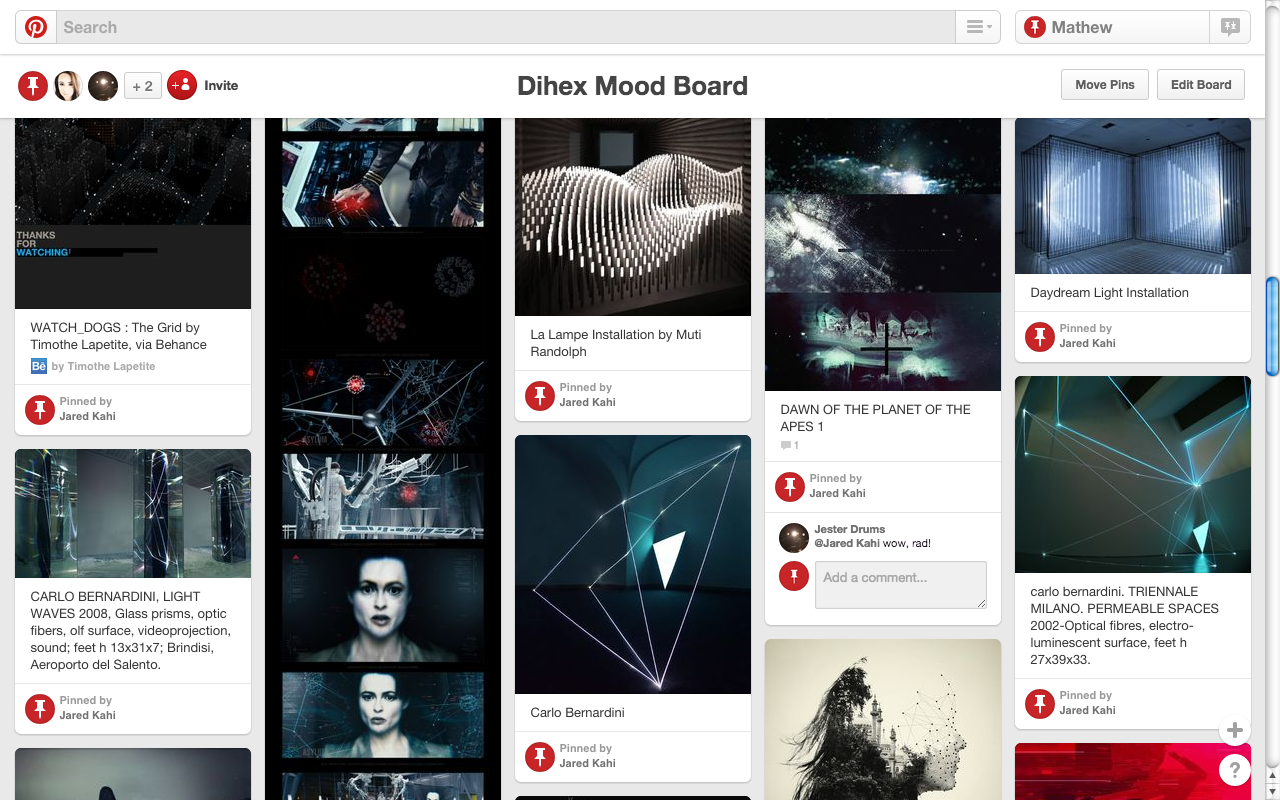
Task: Open the Daydream Light Installation image
Action: (x=1133, y=196)
